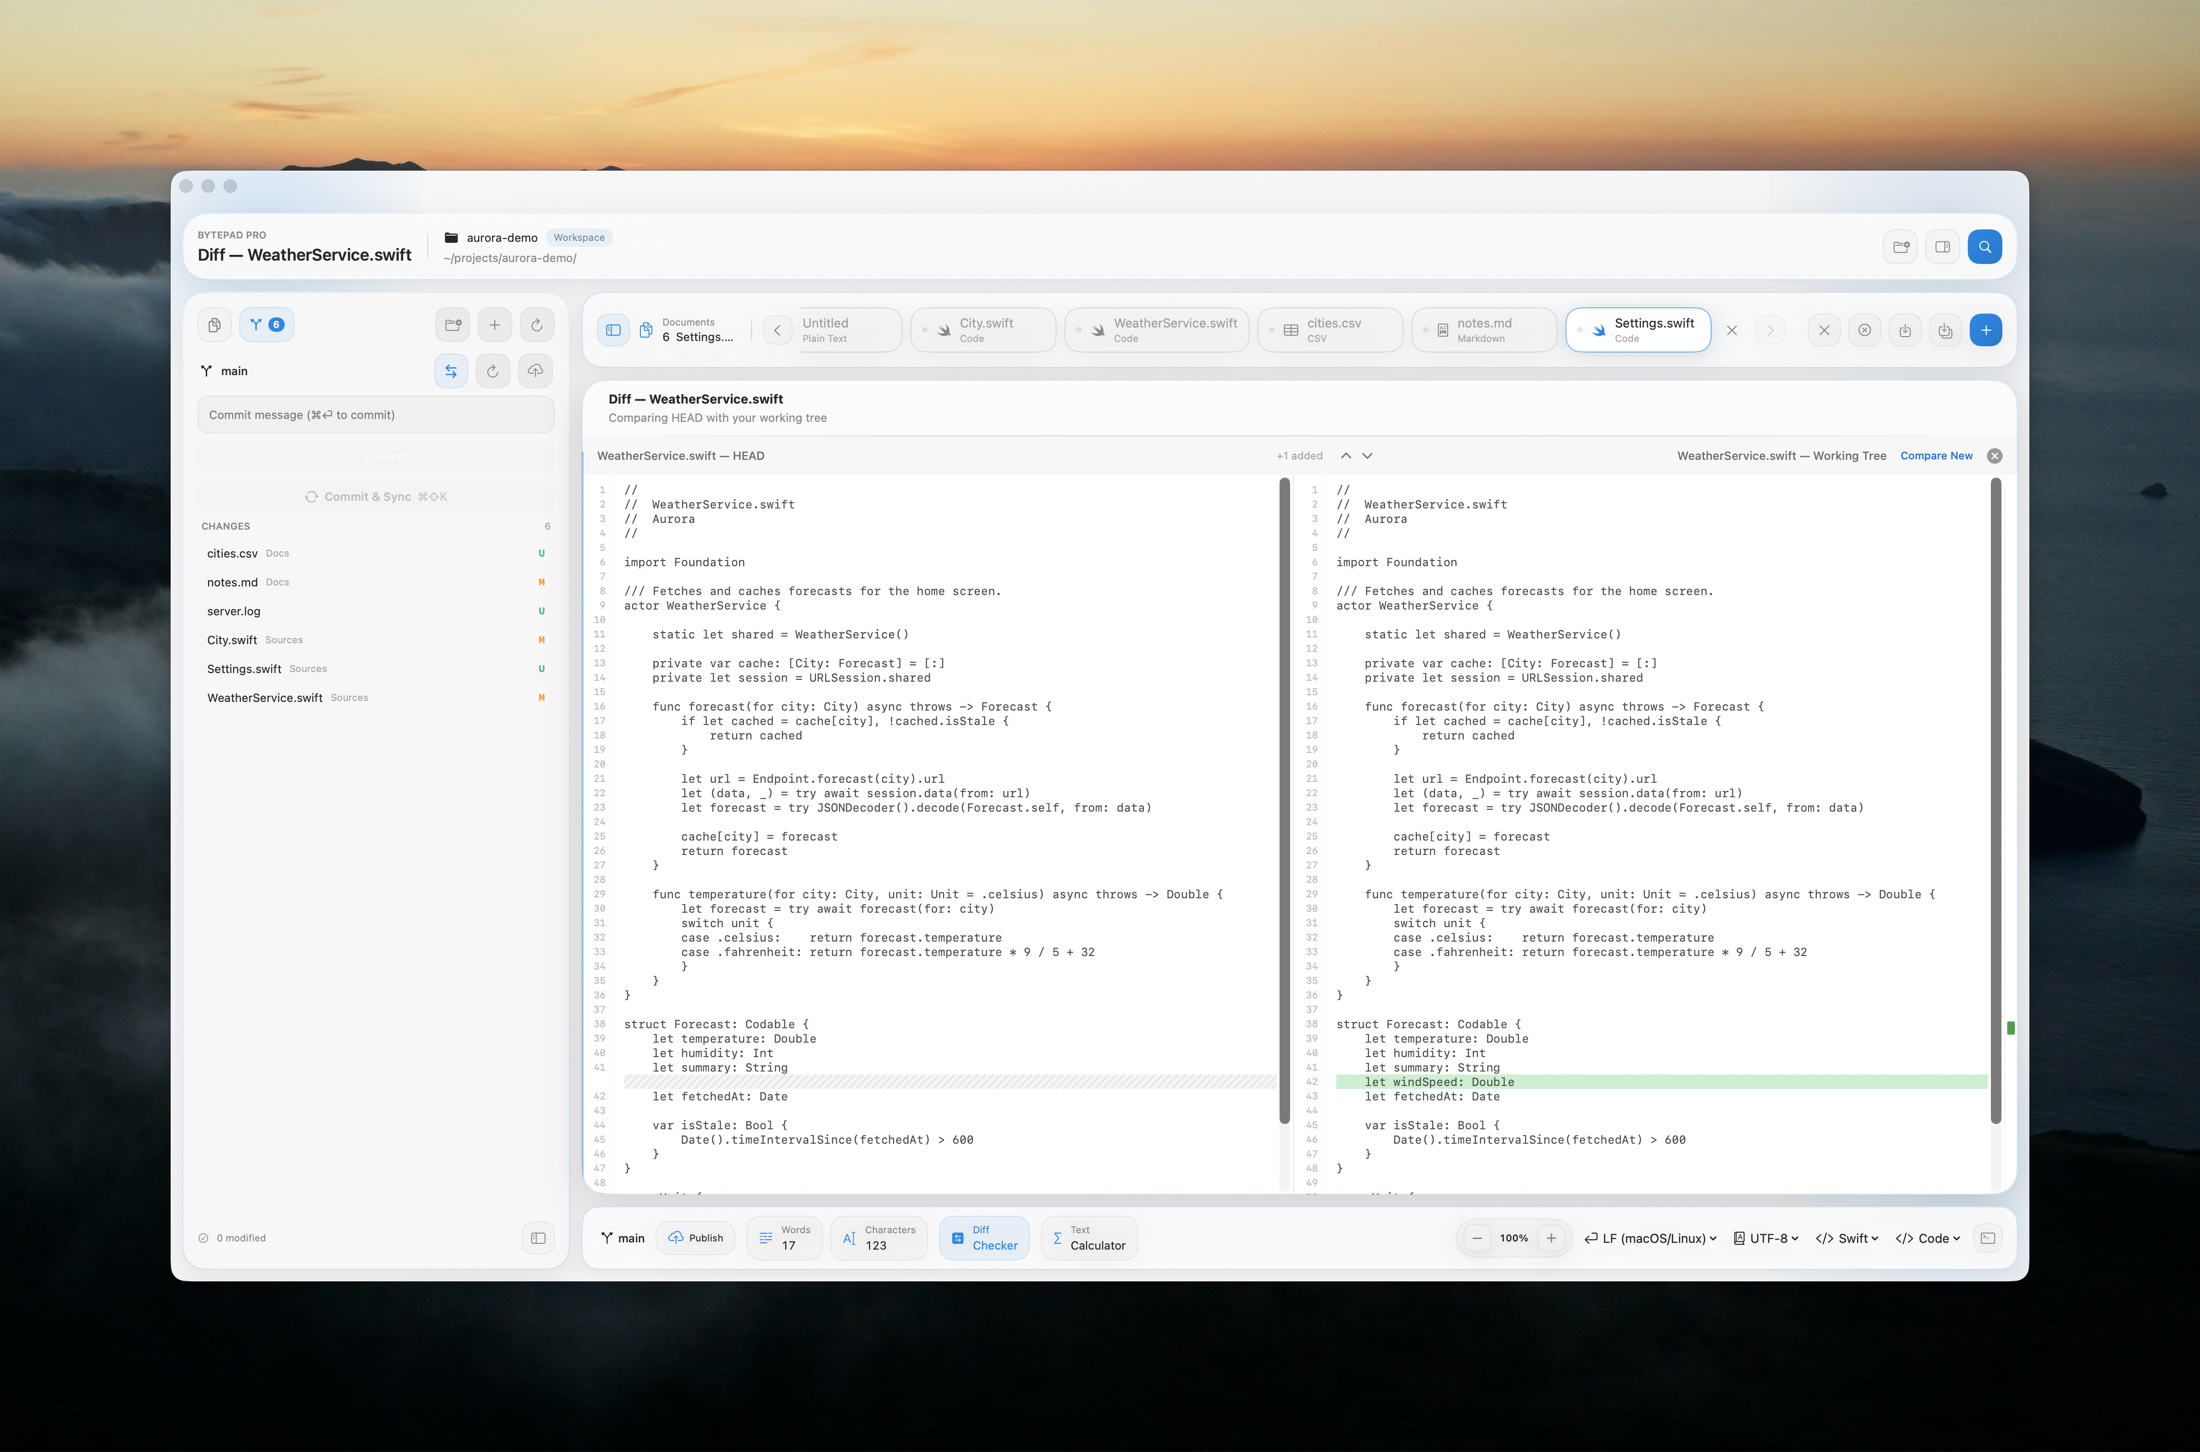This screenshot has width=2200, height=1452.
Task: Toggle the document list panel button
Action: pyautogui.click(x=613, y=330)
